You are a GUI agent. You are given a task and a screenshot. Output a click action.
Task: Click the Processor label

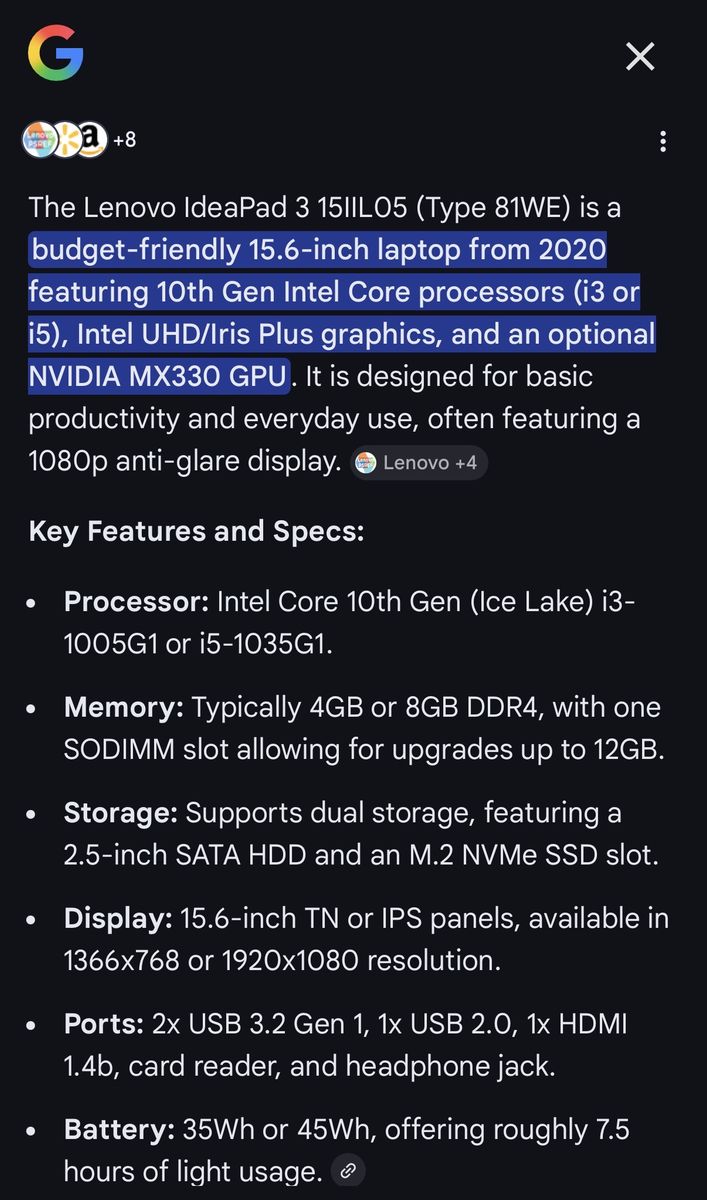coord(136,602)
